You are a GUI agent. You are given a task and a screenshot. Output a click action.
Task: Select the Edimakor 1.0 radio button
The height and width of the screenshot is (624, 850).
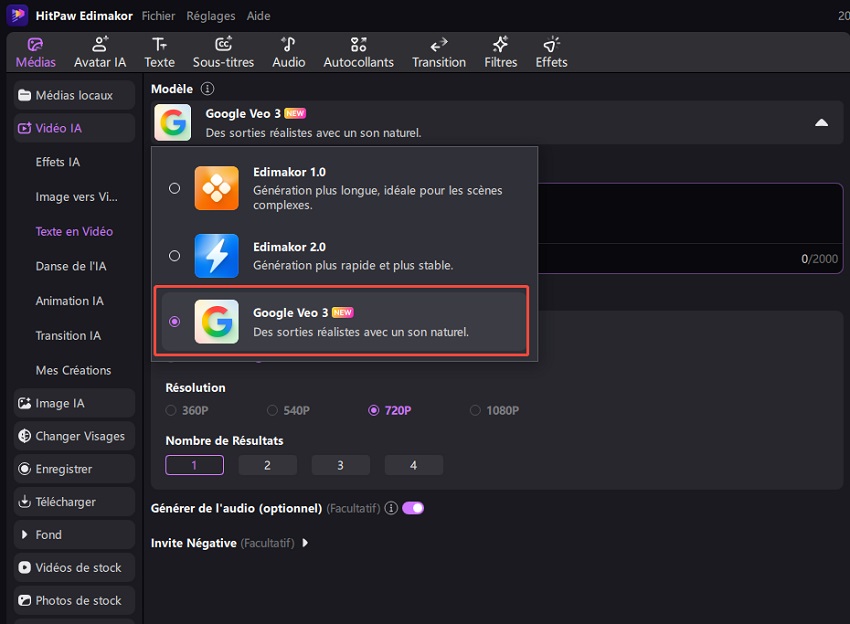[x=174, y=188]
